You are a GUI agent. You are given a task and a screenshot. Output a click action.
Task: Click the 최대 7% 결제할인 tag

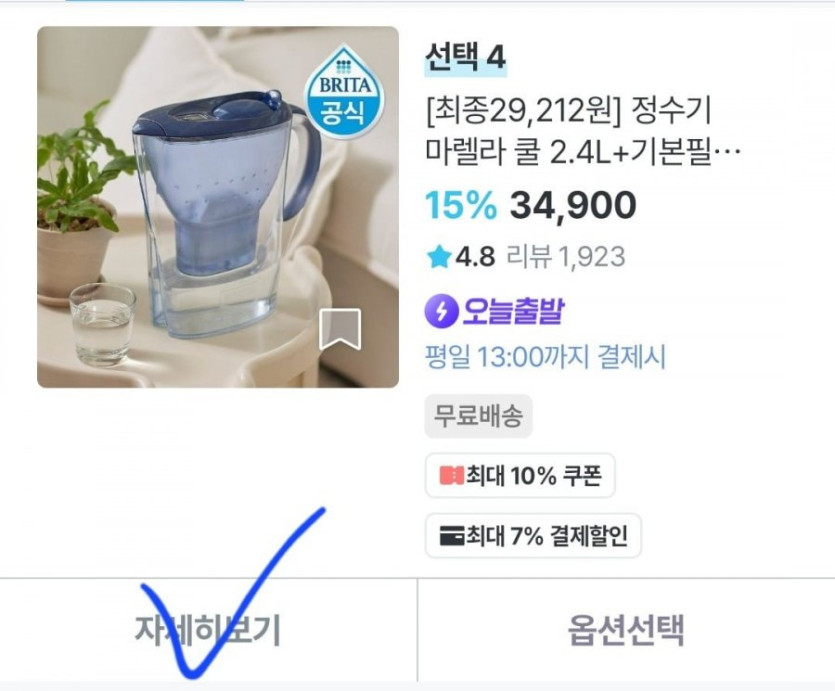click(x=533, y=536)
